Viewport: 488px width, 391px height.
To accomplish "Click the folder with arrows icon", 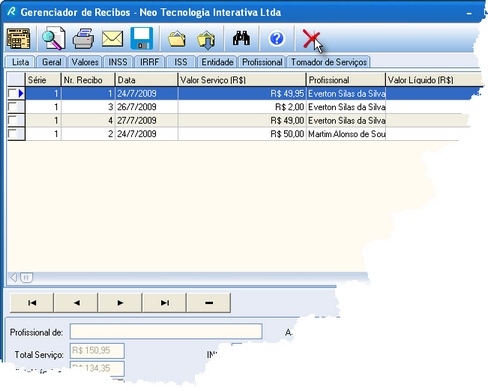I will 206,39.
